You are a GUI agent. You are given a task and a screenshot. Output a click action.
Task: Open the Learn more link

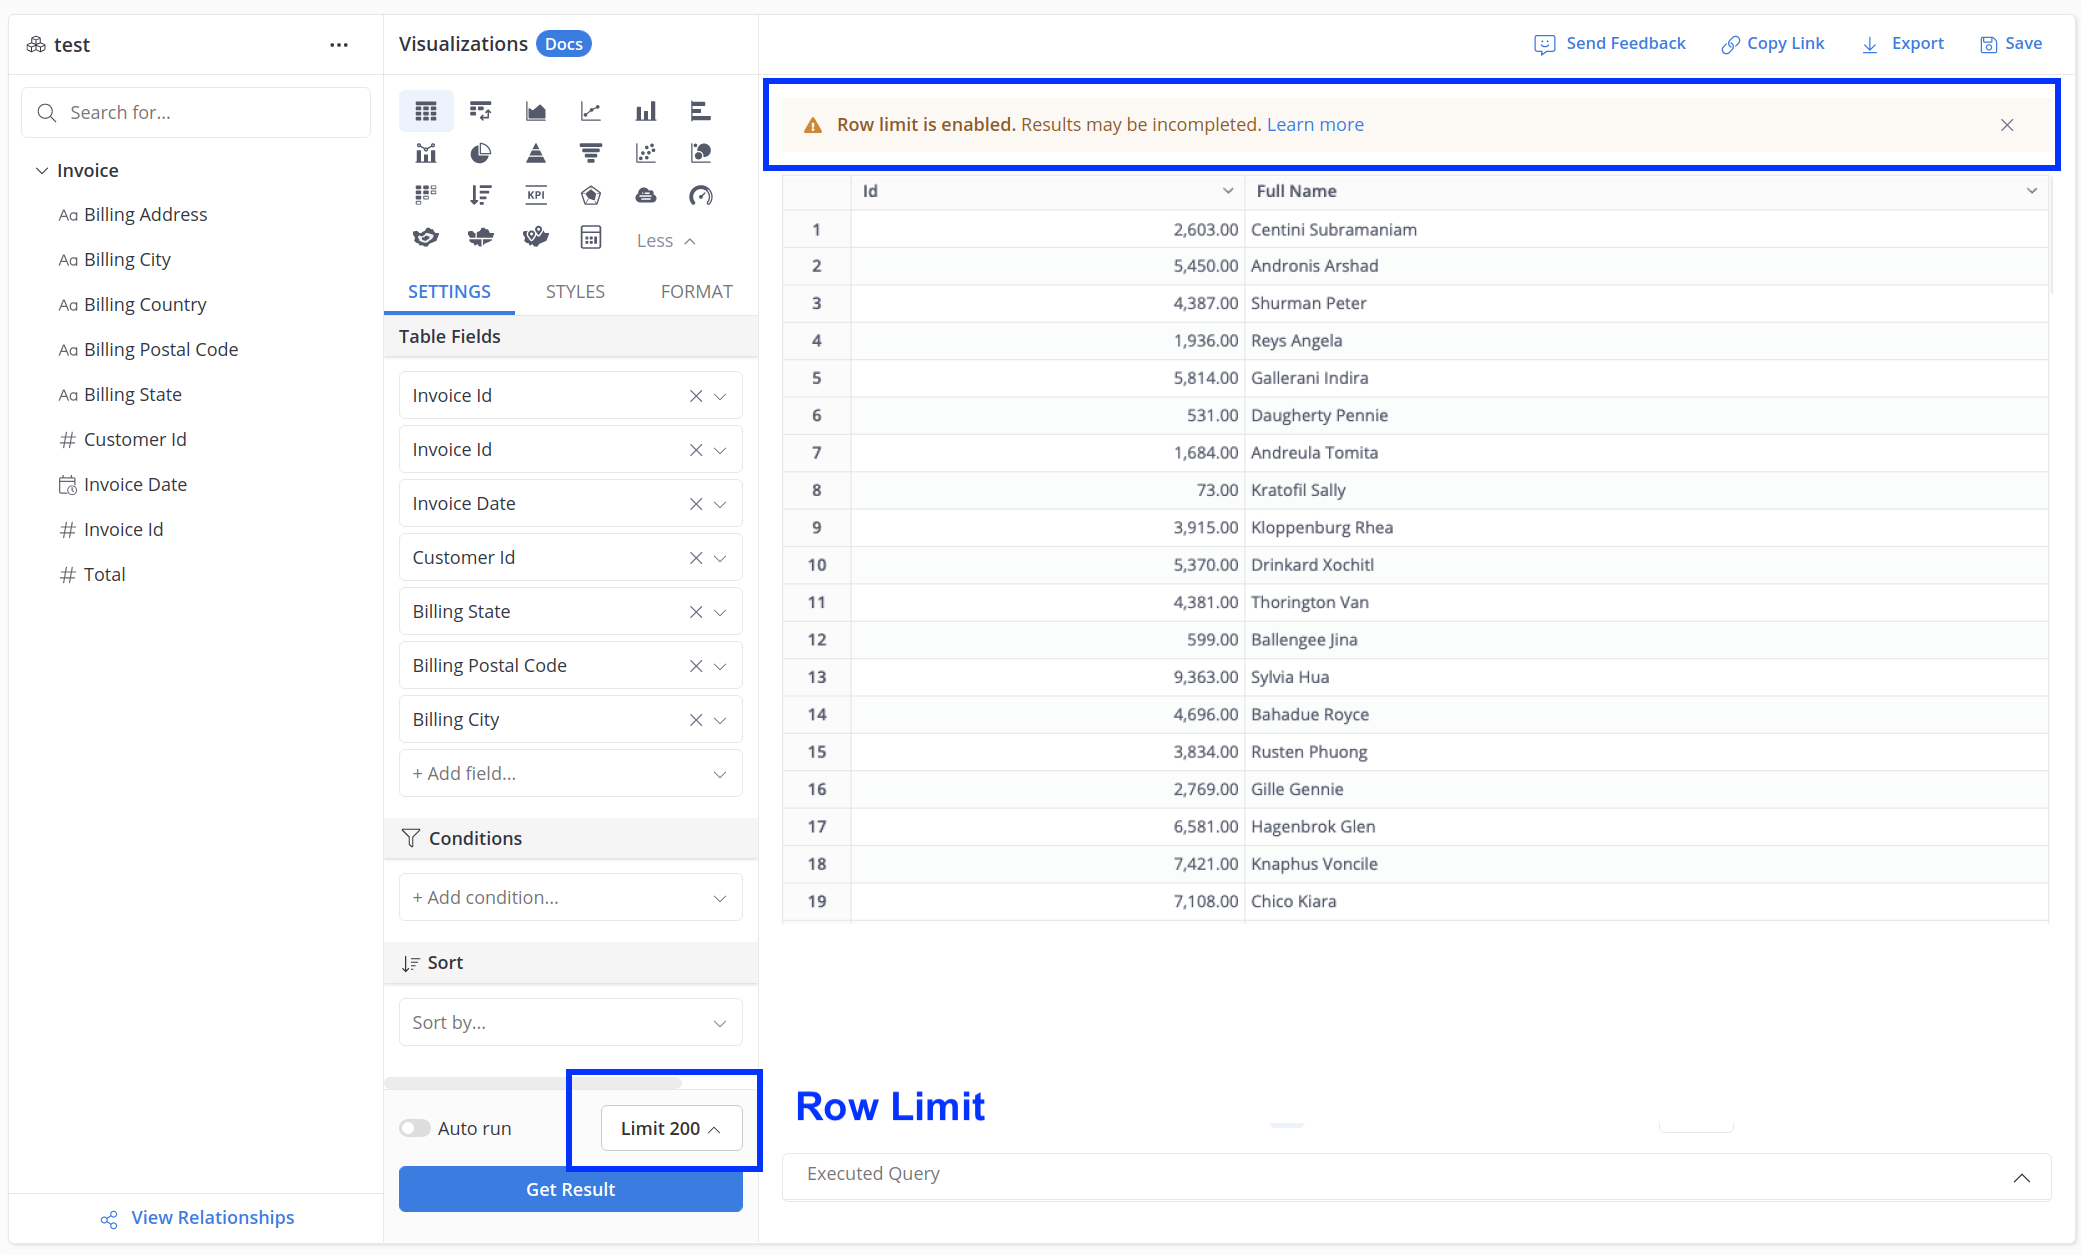click(1315, 125)
